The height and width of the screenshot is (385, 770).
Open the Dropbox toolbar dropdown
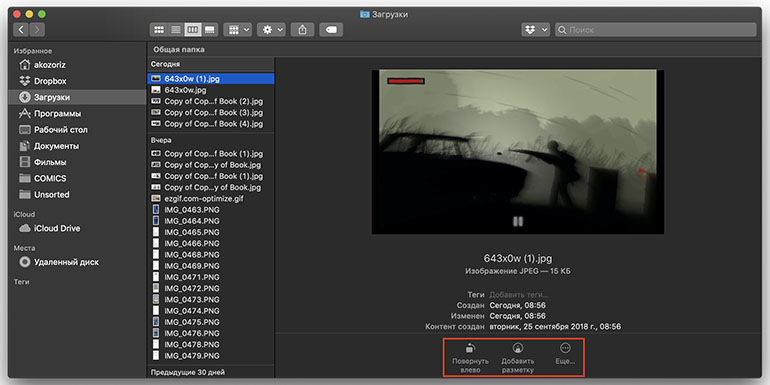click(x=535, y=29)
